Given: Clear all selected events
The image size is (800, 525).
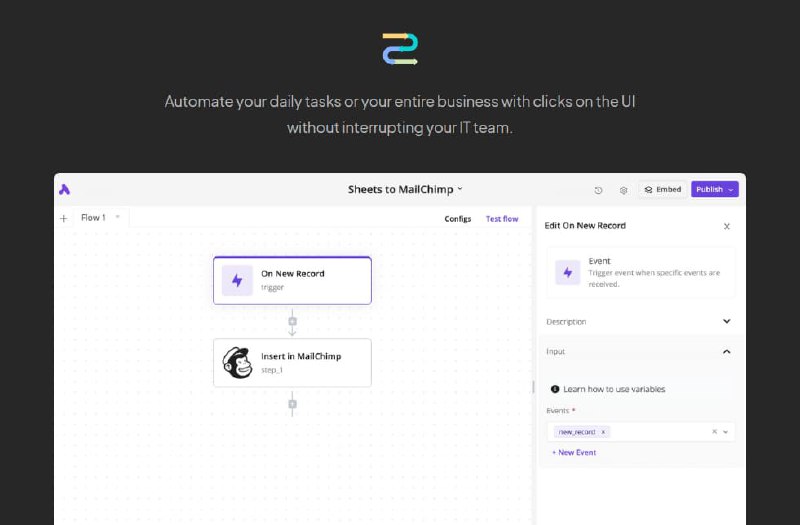Looking at the screenshot, I should click(x=714, y=432).
